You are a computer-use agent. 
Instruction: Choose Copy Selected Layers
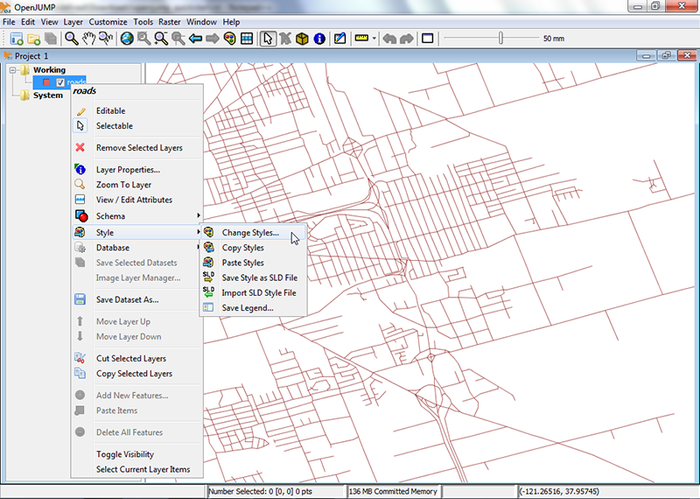(137, 374)
